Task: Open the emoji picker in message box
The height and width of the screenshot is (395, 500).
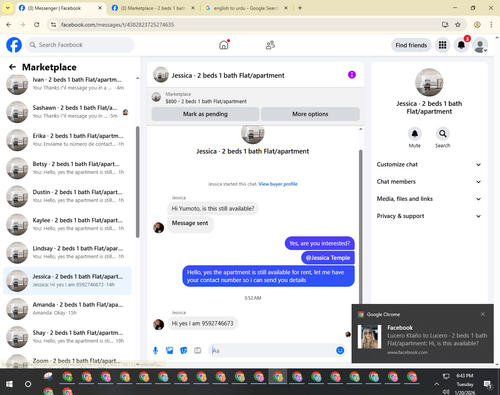Action: (x=340, y=350)
